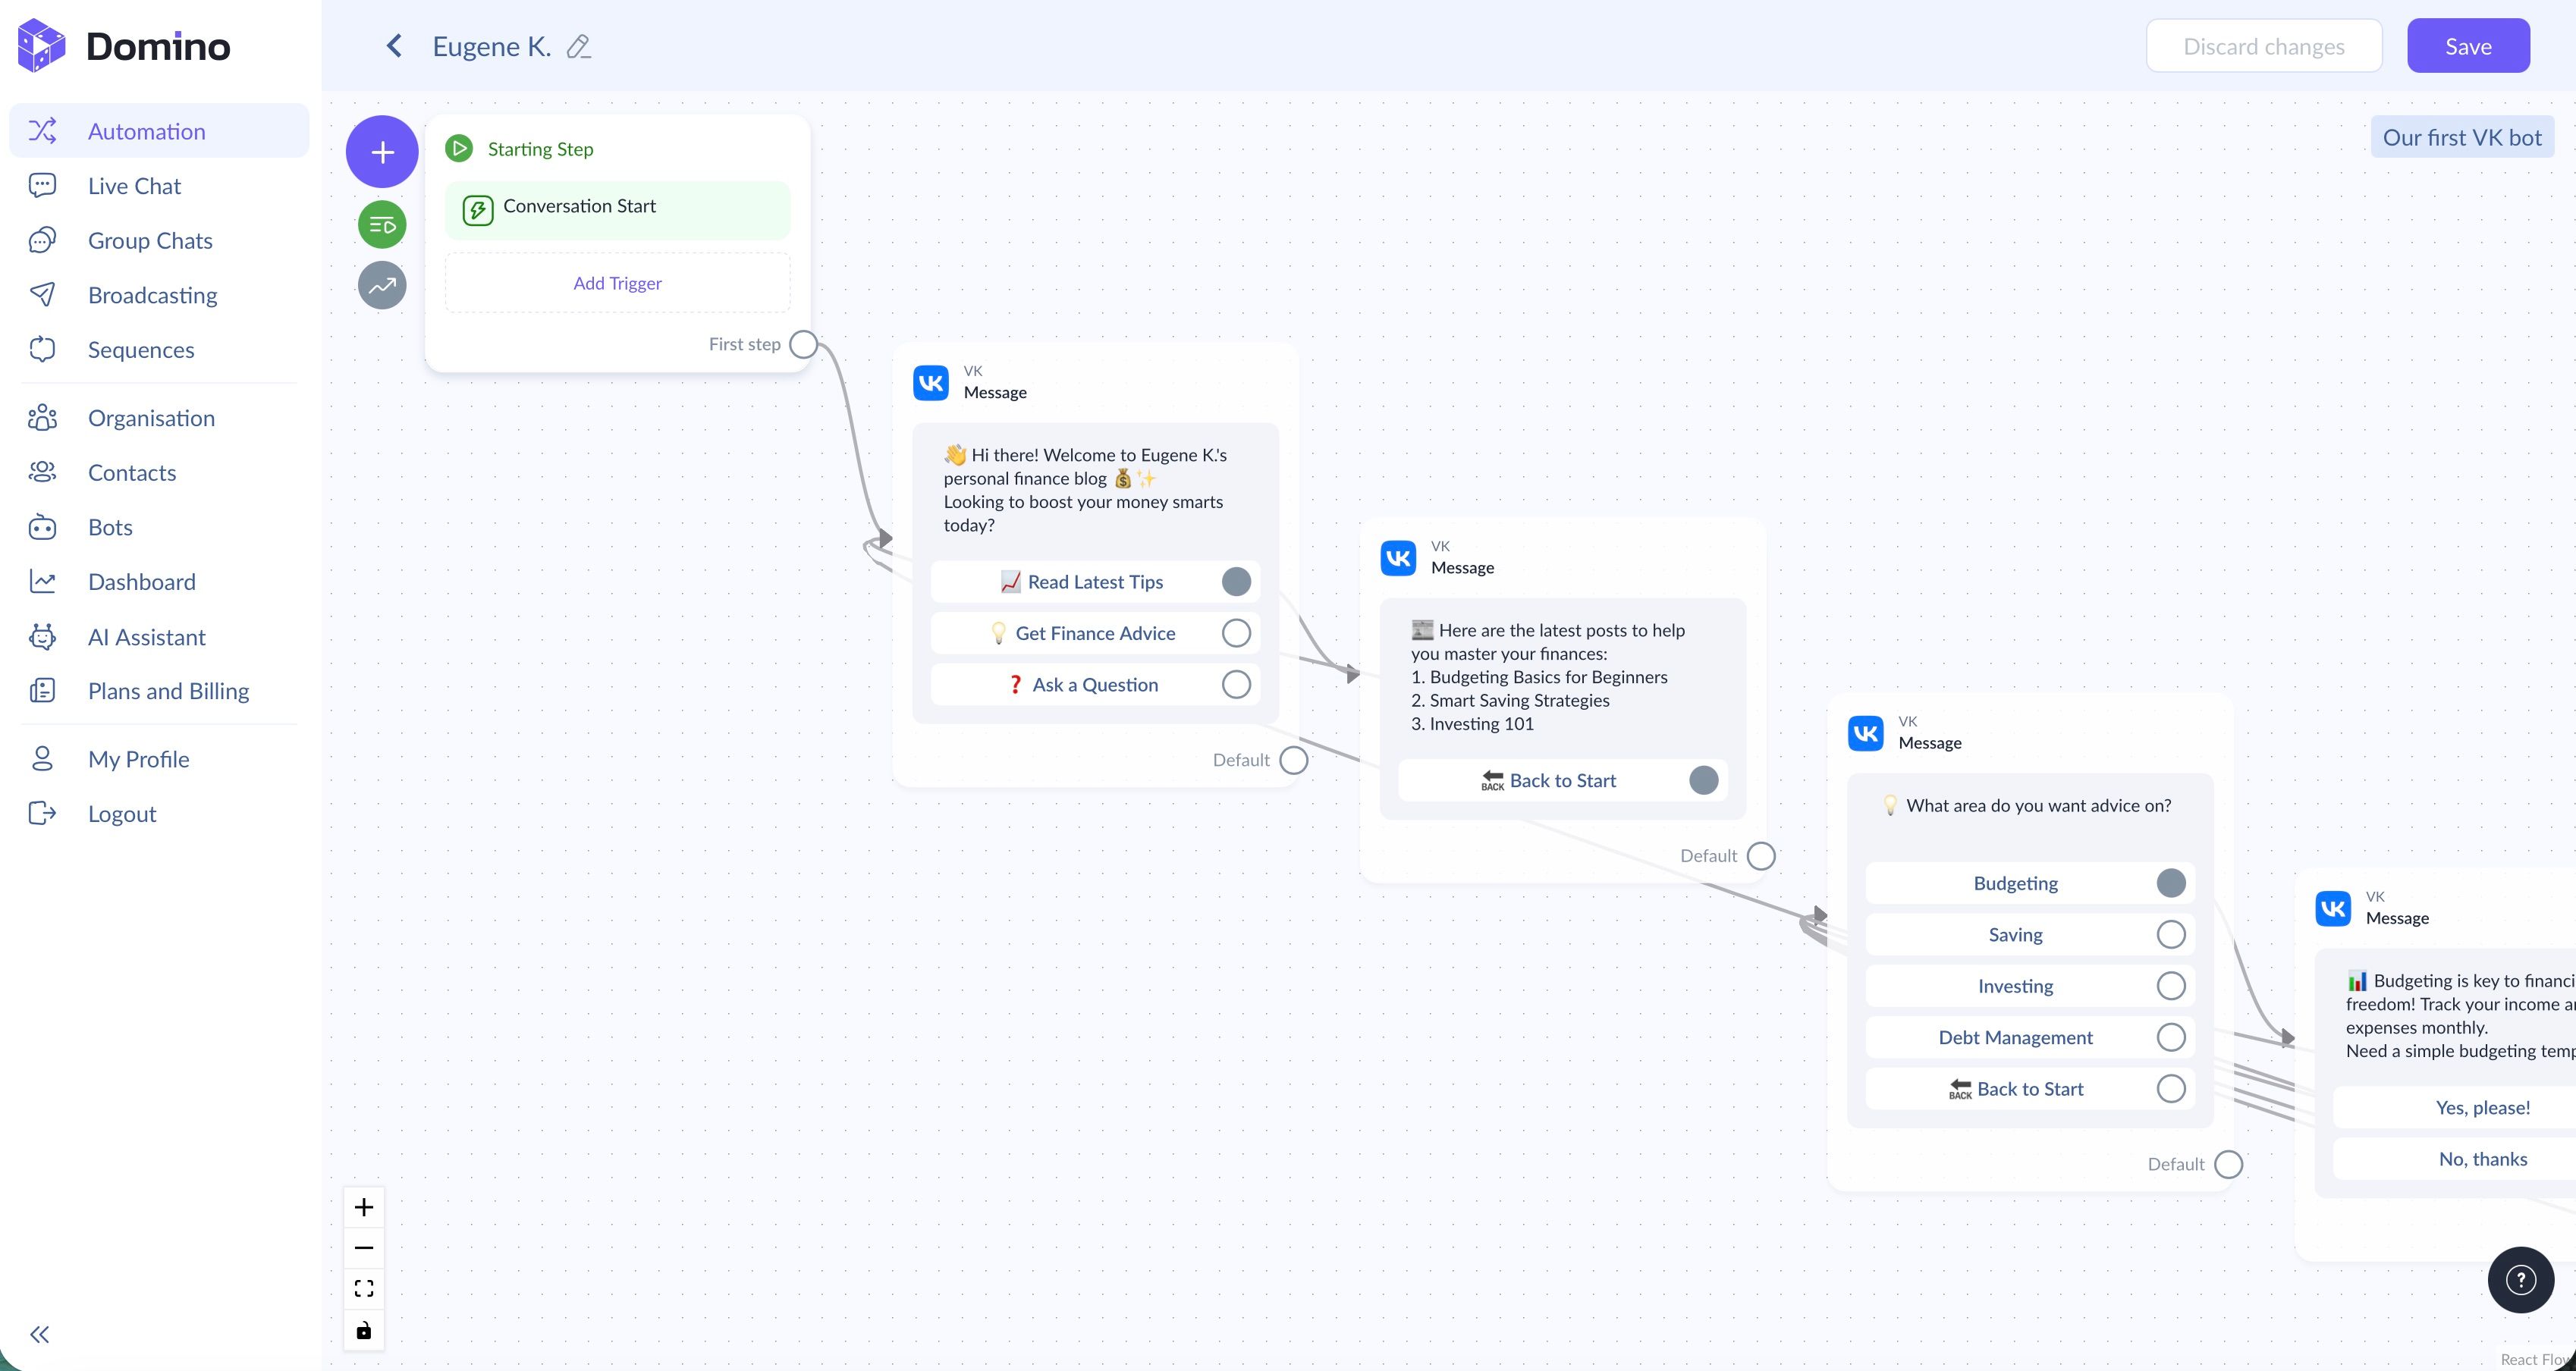
Task: Edit flow name with pencil icon
Action: (578, 47)
